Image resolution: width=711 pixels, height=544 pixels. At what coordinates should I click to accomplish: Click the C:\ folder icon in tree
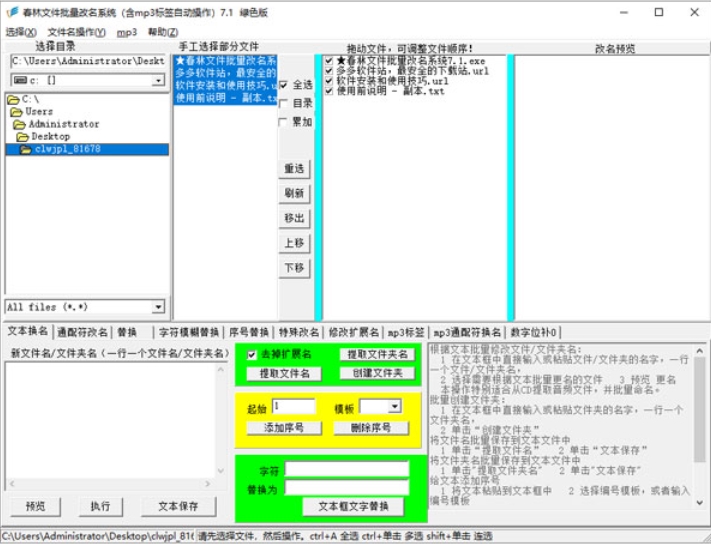tap(14, 99)
